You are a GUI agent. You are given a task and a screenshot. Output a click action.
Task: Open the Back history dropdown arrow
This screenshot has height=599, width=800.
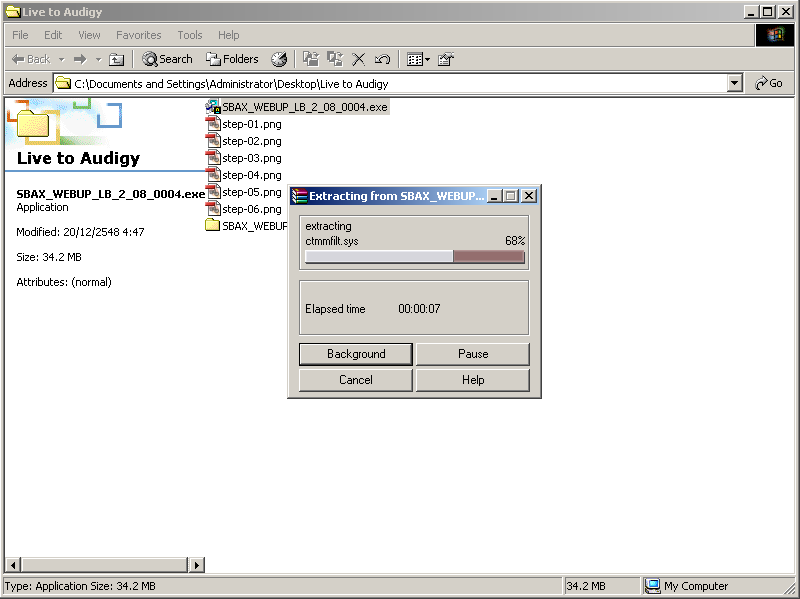point(62,59)
